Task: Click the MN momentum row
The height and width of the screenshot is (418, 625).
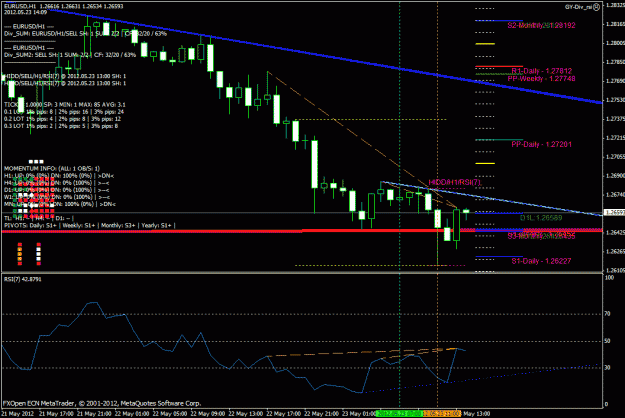Action: (60, 204)
